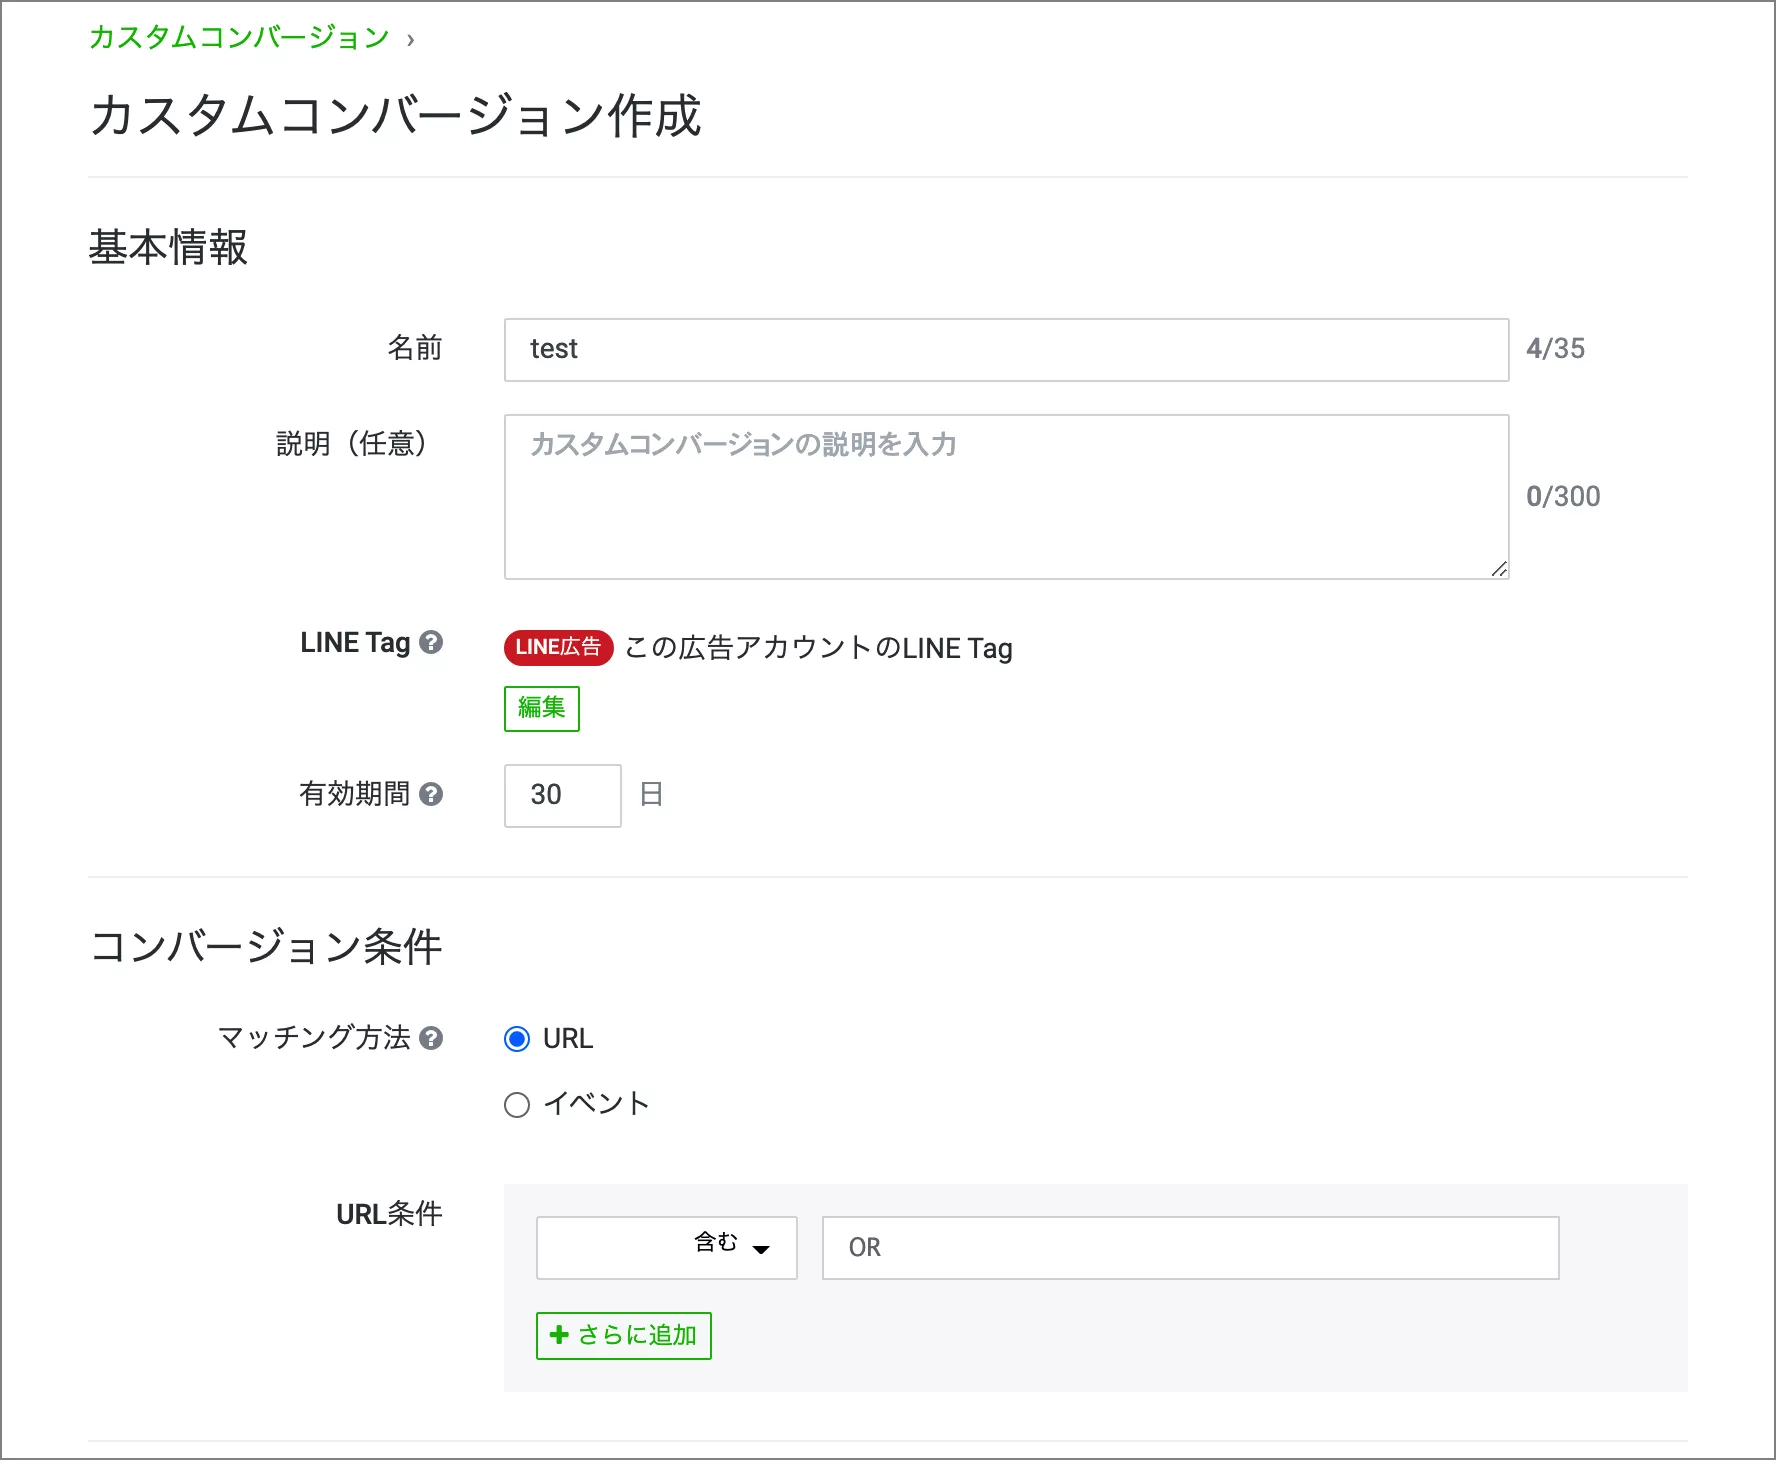1776x1460 pixels.
Task: Click the この広告アカウントのLINE Tag text
Action: coord(818,649)
